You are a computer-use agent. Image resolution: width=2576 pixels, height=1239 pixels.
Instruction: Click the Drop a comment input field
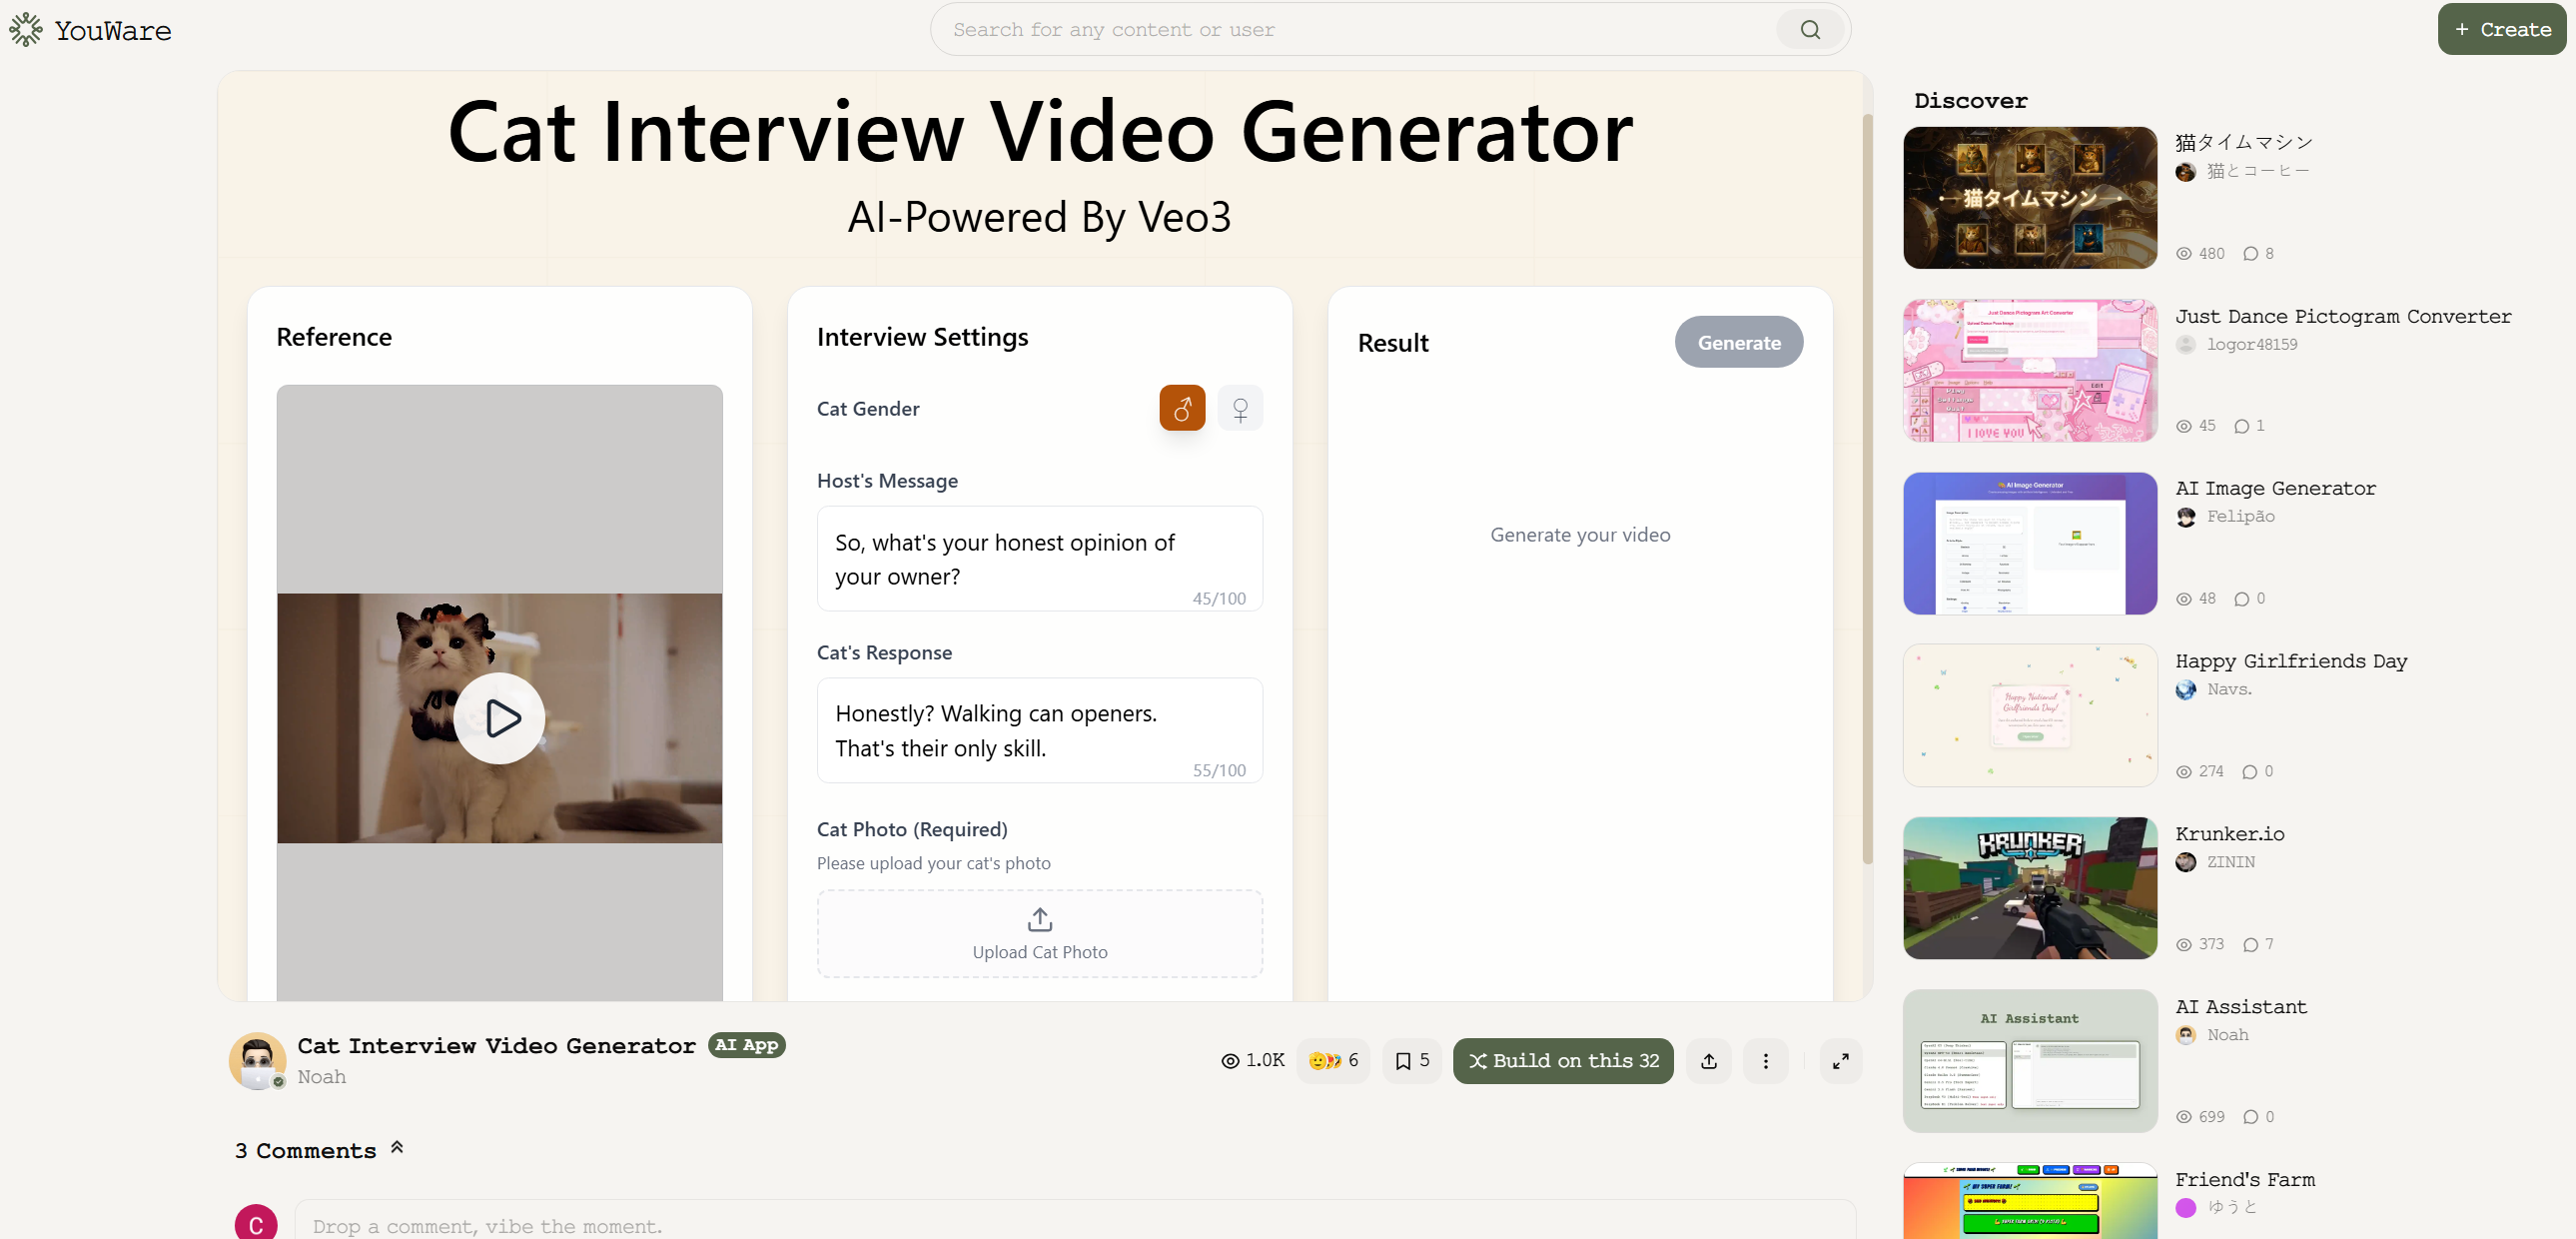[x=1075, y=1222]
